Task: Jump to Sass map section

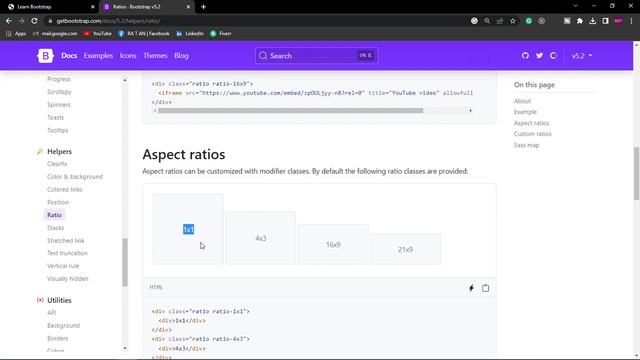Action: point(527,145)
